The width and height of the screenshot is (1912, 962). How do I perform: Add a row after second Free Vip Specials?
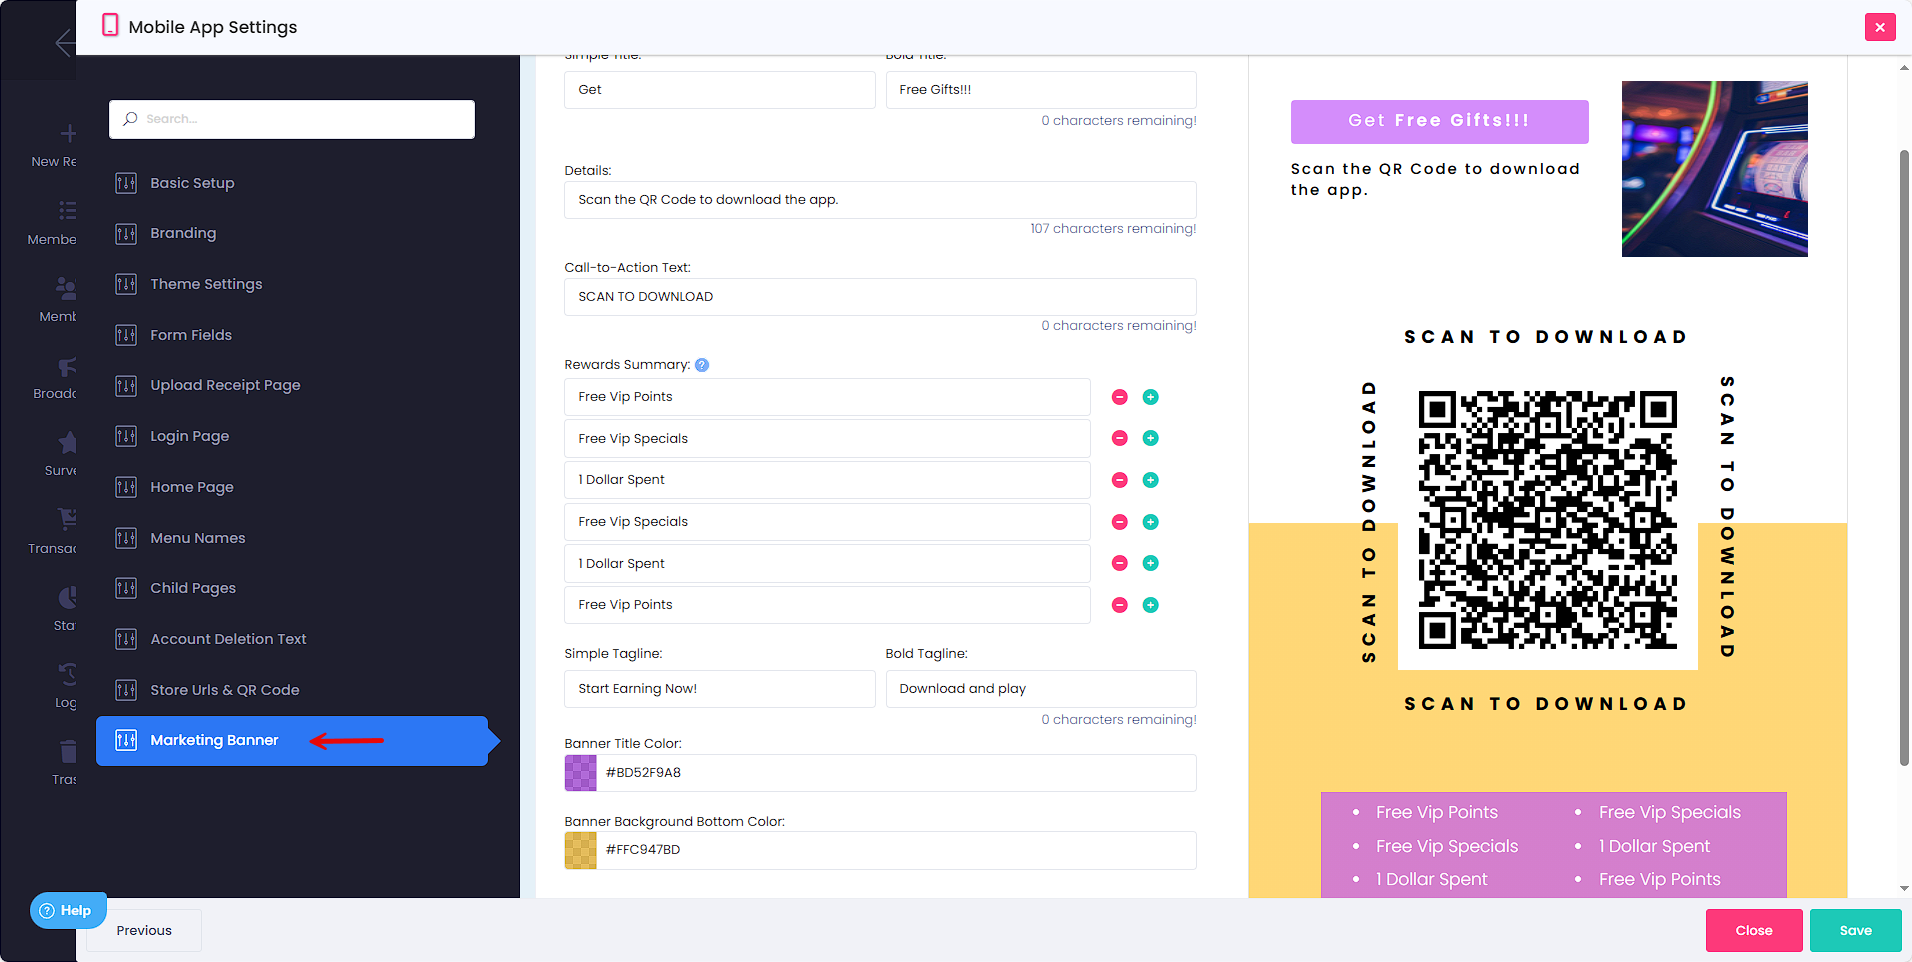pyautogui.click(x=1150, y=522)
